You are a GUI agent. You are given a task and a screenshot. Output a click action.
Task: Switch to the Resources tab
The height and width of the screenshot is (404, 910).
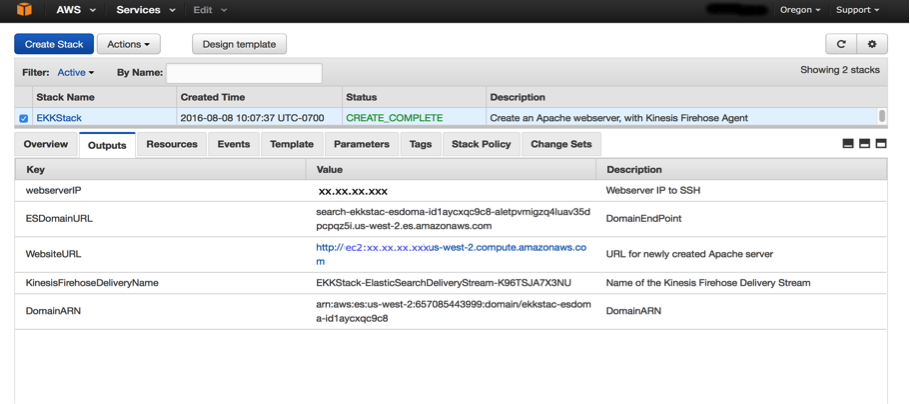point(172,144)
